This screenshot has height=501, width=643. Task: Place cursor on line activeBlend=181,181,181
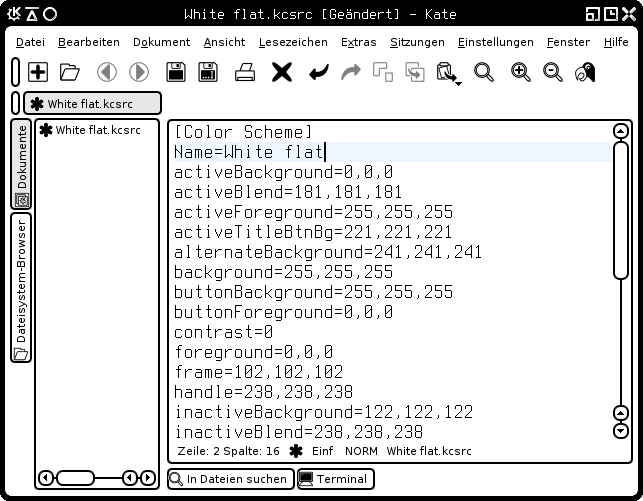(288, 192)
